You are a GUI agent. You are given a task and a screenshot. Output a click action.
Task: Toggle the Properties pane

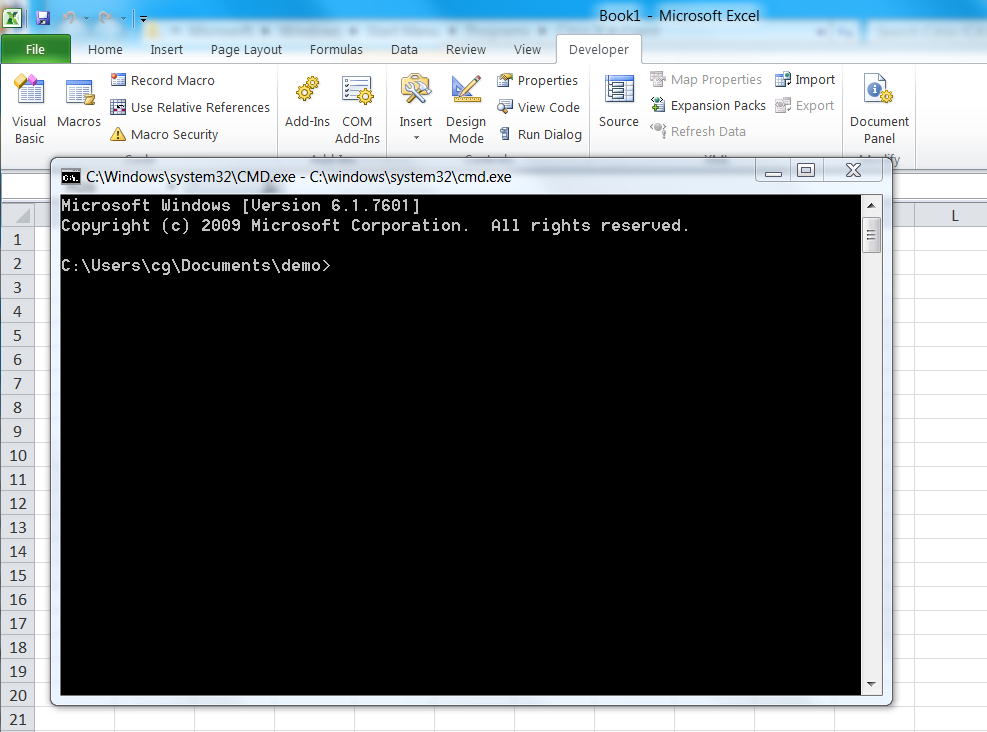point(539,80)
